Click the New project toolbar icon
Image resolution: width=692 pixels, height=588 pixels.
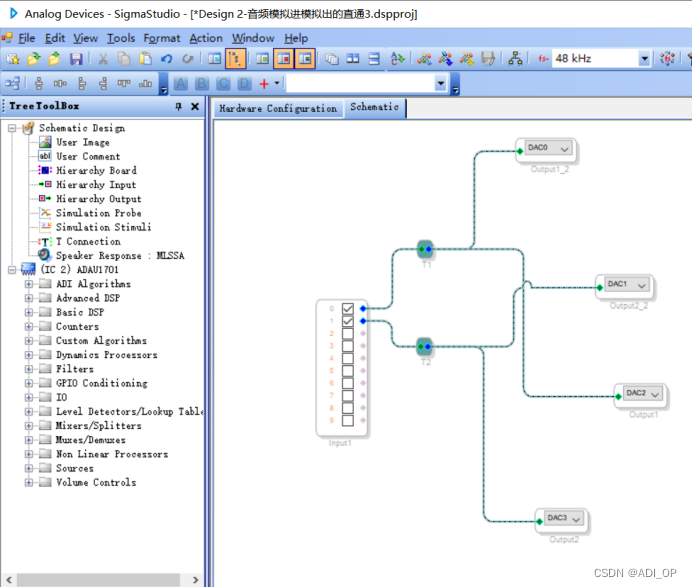coord(13,59)
